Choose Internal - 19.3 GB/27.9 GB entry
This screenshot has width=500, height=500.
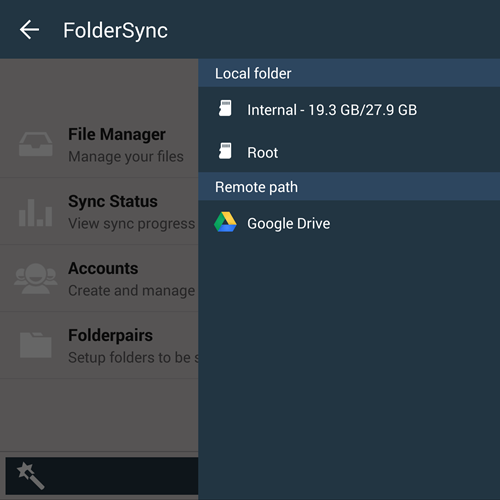click(x=349, y=109)
